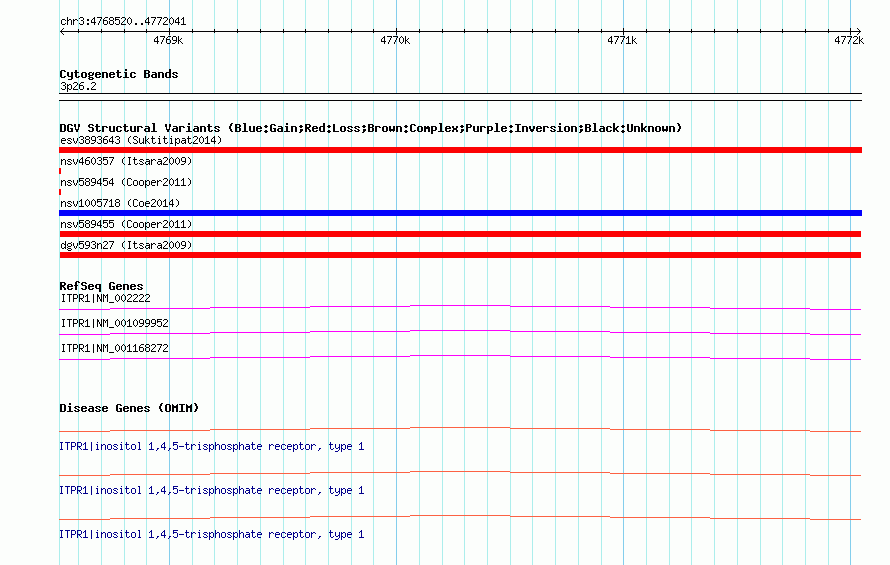Open the first ITPR1 inositol trisphosphate receptor link
The width and height of the screenshot is (890, 565).
pyautogui.click(x=212, y=446)
